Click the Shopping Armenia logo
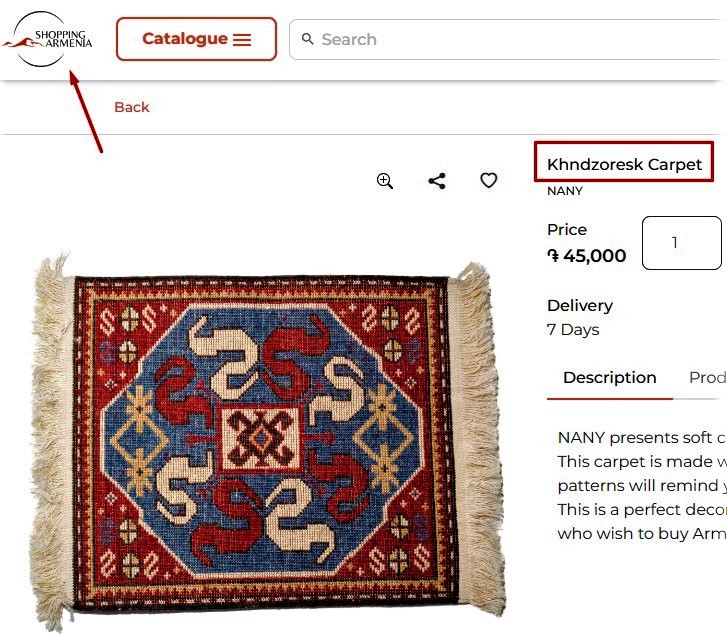727x636 pixels. (47, 39)
